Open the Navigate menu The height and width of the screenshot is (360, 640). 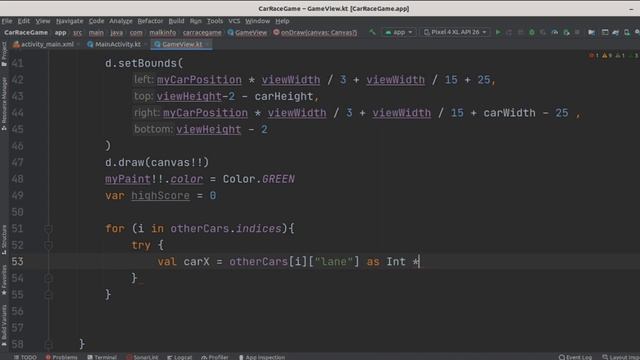tap(69, 21)
